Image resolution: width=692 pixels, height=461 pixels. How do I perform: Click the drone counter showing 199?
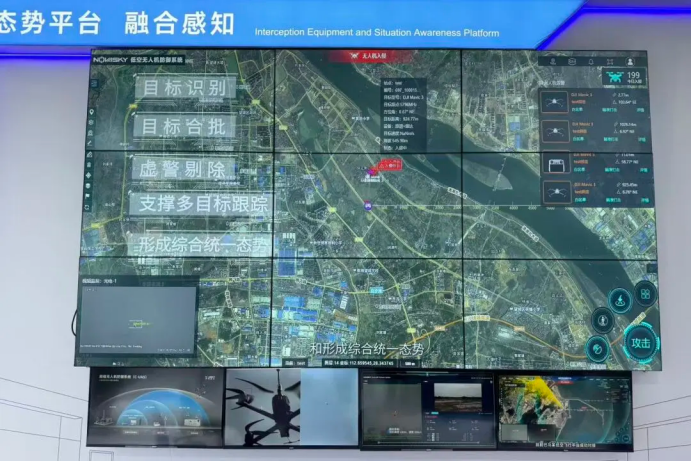pyautogui.click(x=624, y=76)
